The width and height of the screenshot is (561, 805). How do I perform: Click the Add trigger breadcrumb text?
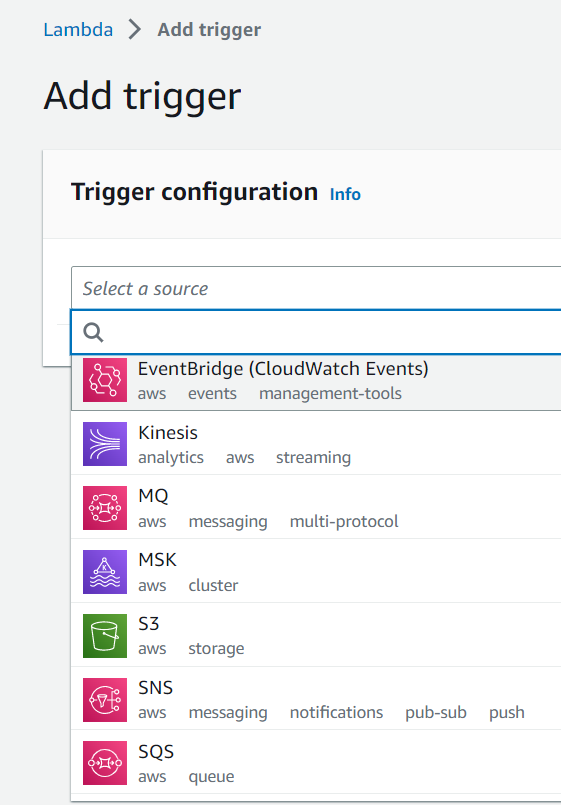[209, 30]
